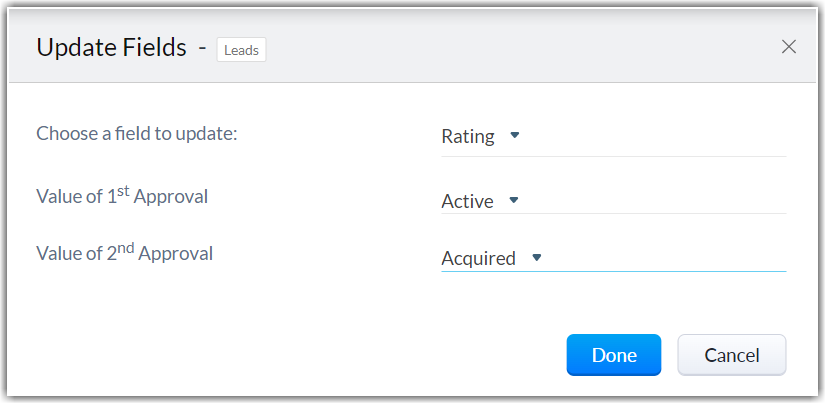Image resolution: width=826 pixels, height=404 pixels.
Task: Click the "Value of 1st Approval" label
Action: point(122,196)
